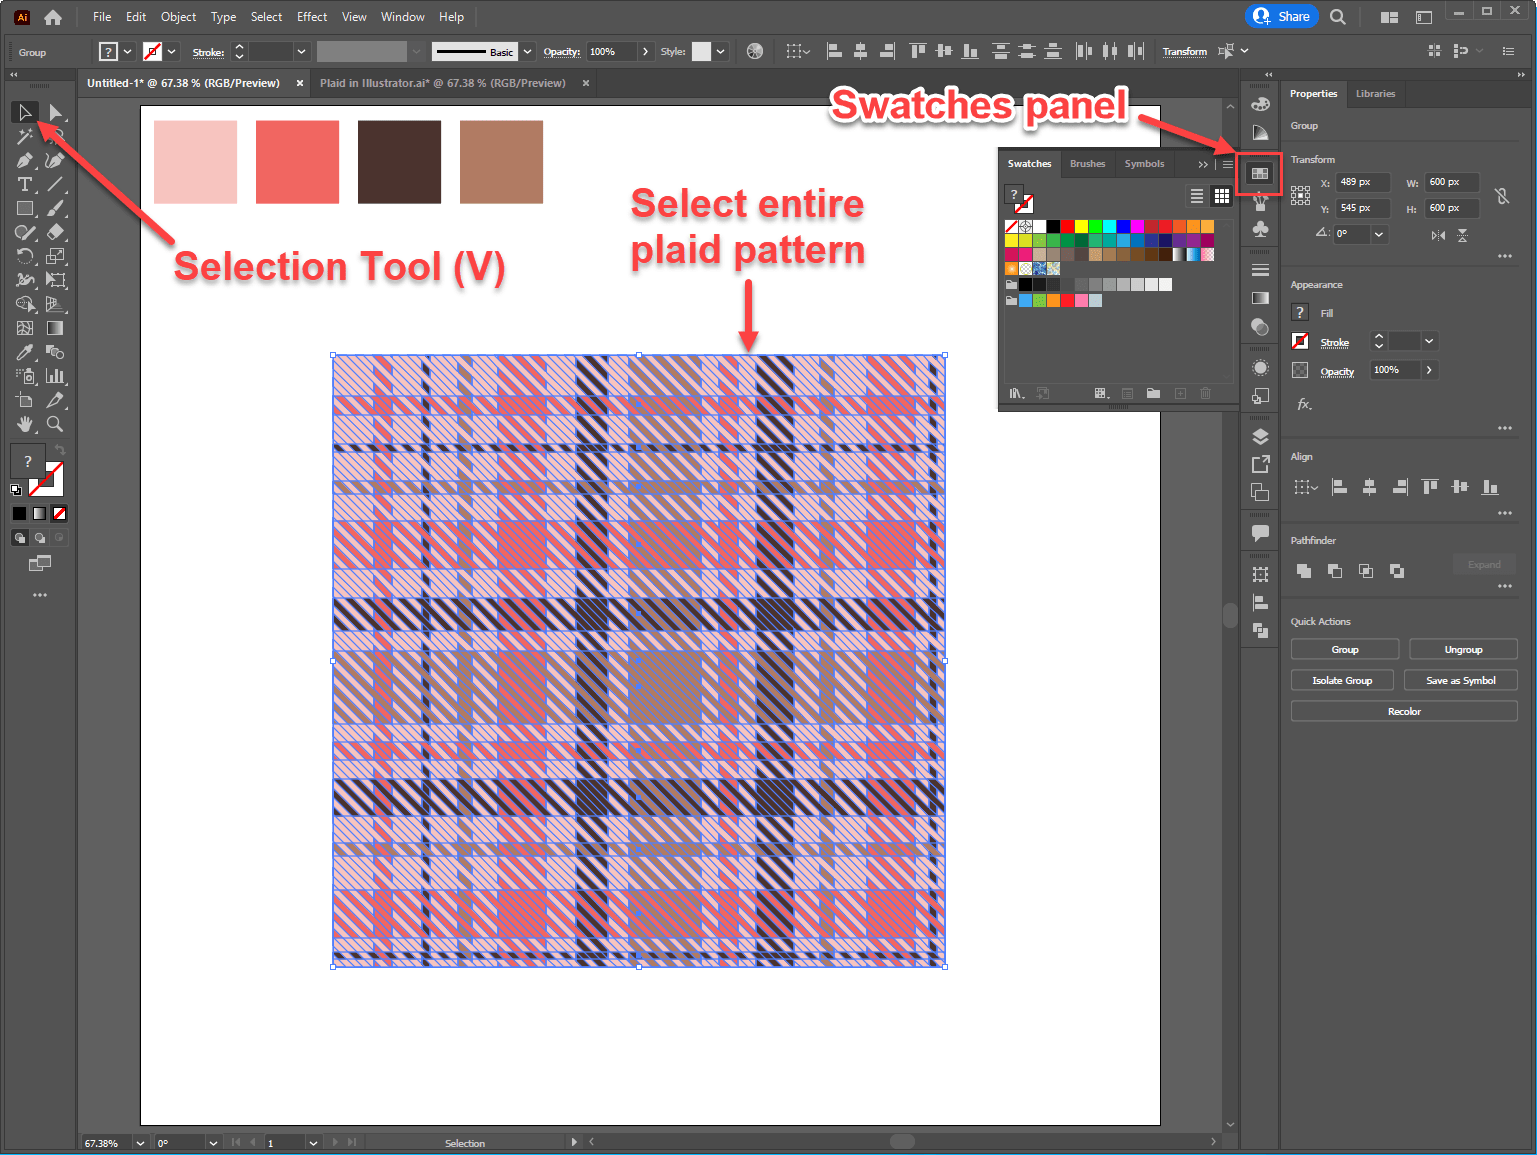Select the Free Transform tool
This screenshot has width=1537, height=1155.
pyautogui.click(x=55, y=280)
